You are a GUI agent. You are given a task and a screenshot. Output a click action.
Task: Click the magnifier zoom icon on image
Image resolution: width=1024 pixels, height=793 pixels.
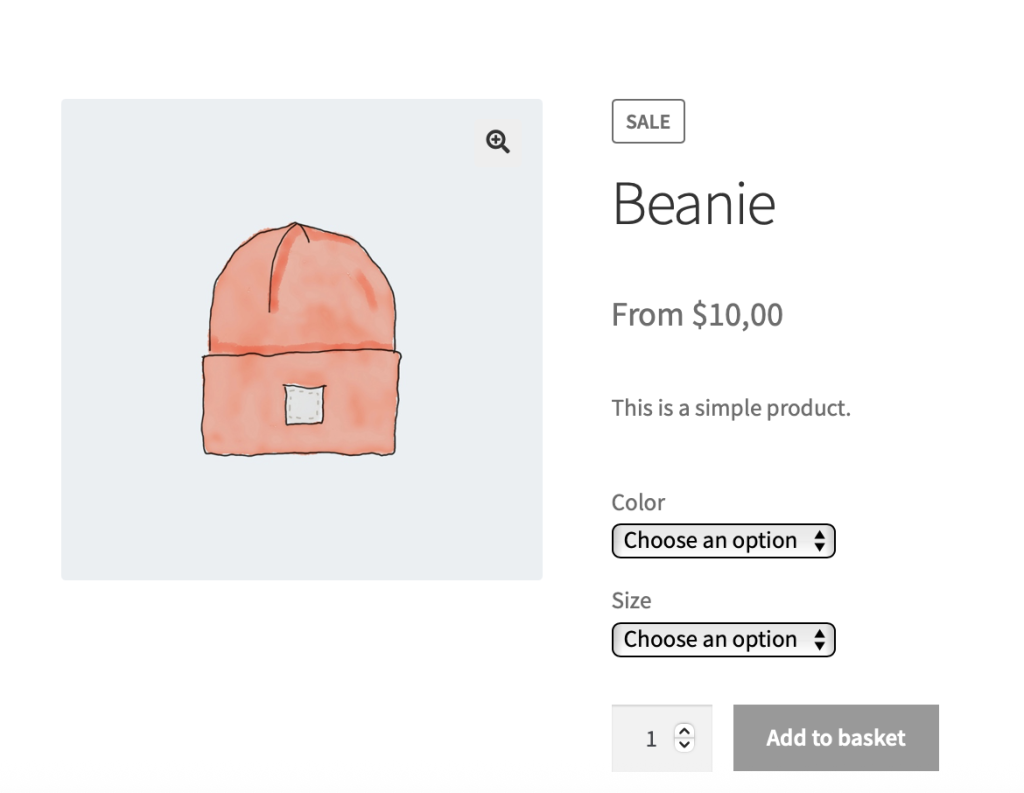coord(498,142)
